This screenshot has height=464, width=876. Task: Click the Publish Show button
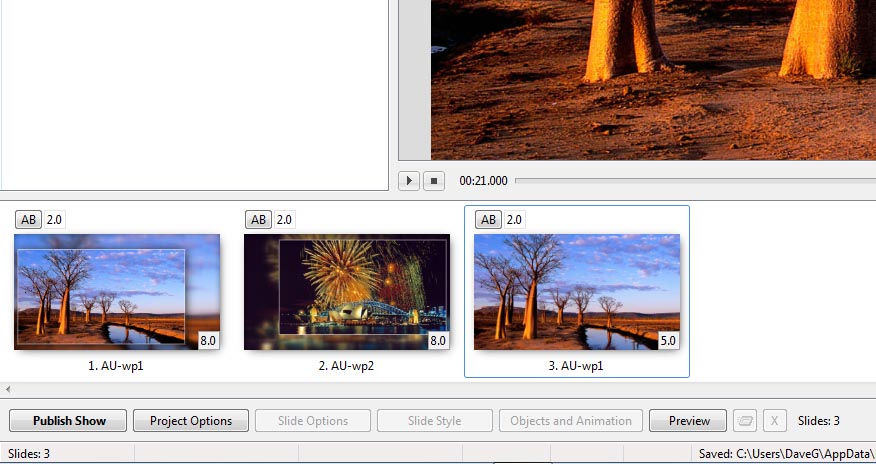[x=68, y=420]
